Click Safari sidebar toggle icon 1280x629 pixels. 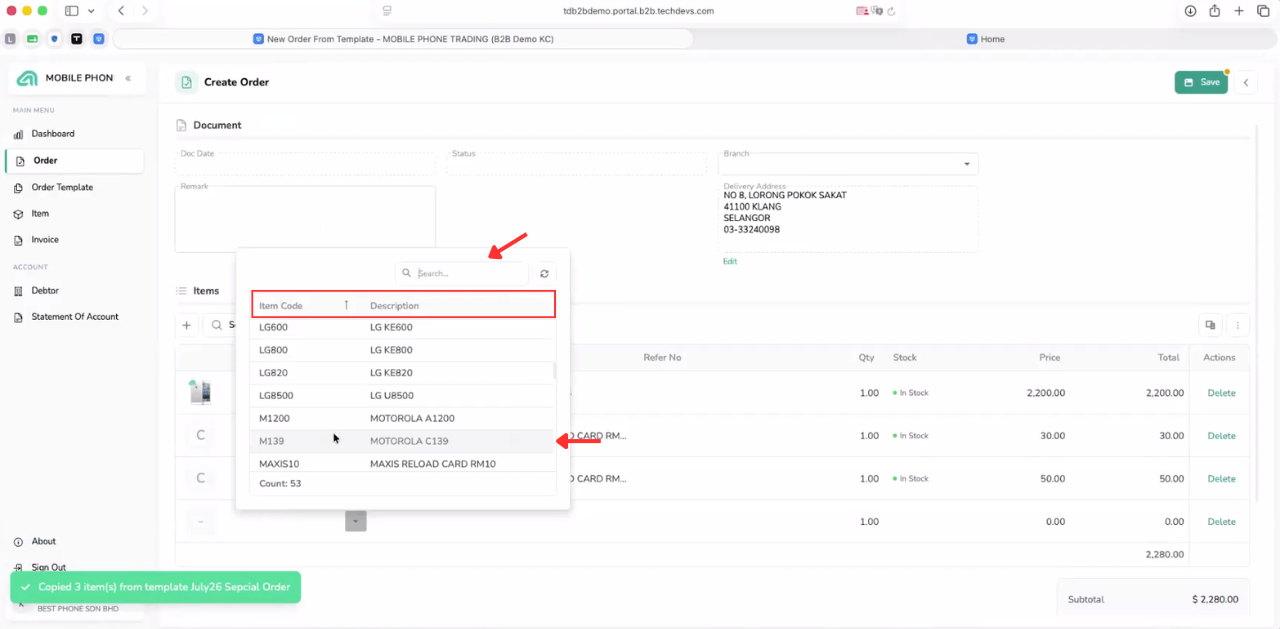pyautogui.click(x=72, y=11)
